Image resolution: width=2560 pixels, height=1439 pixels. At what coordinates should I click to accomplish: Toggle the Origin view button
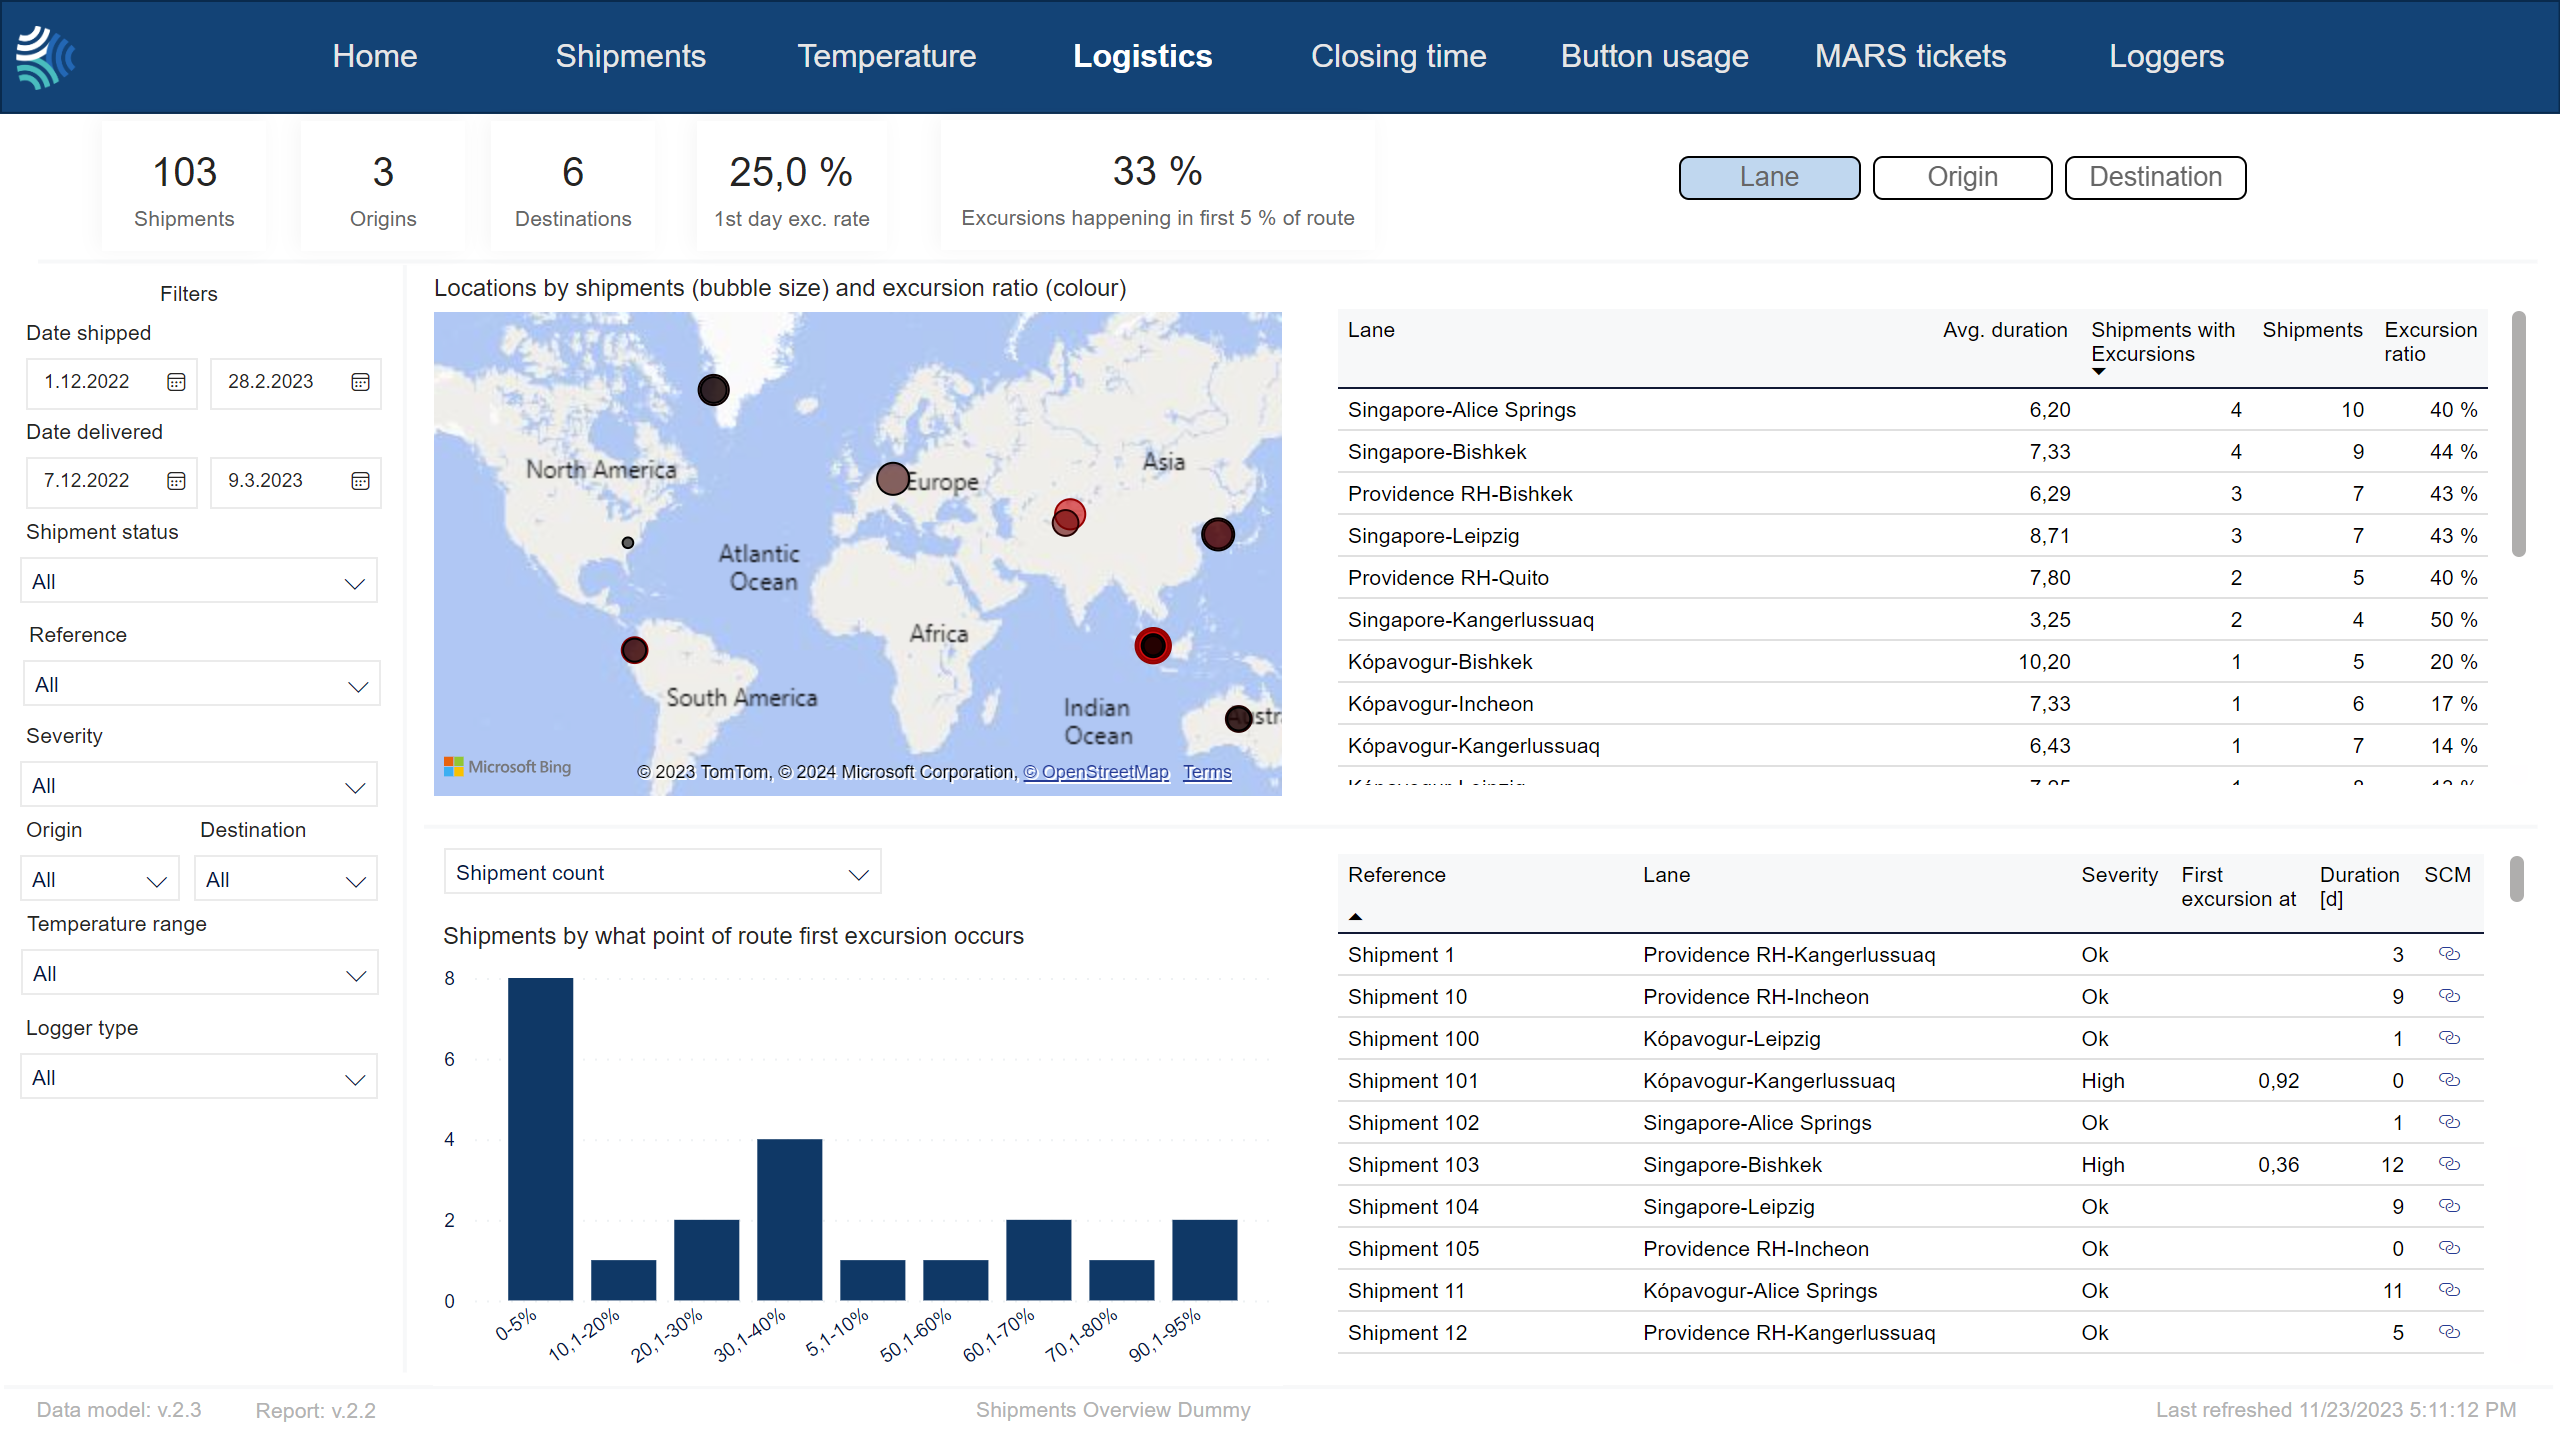click(1962, 177)
